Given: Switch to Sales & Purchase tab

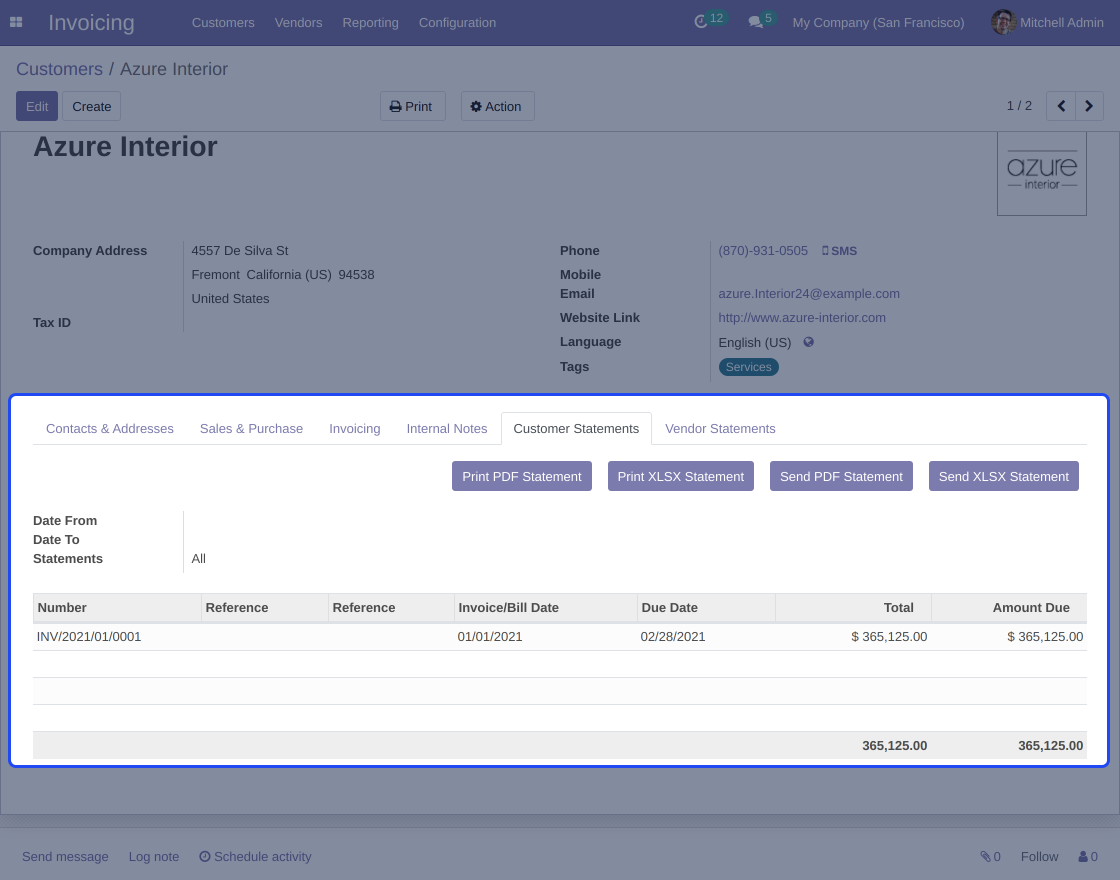Looking at the screenshot, I should point(251,429).
